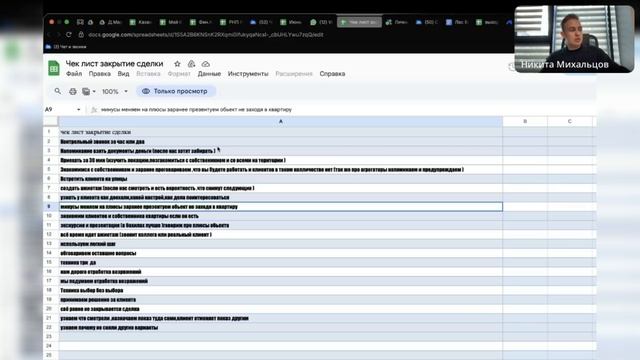Screen dimensions: 640x360
Task: Star the Чек лист закрытие сделки document
Action: click(x=177, y=64)
